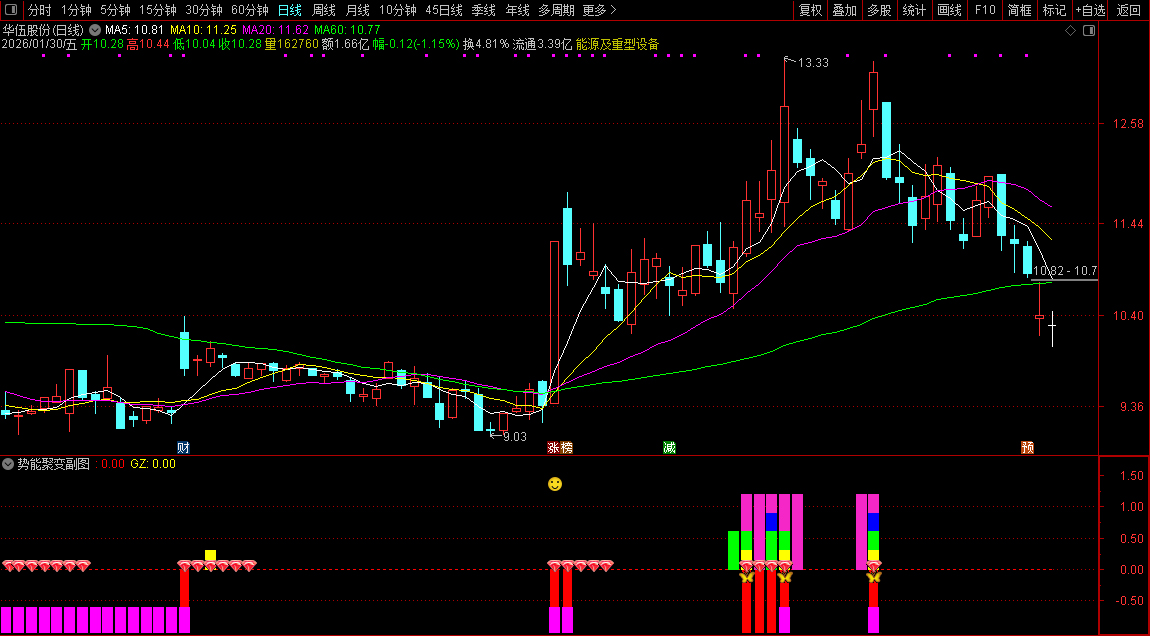1150x636 pixels.
Task: Click the GZ: 0.00 indicator value
Action: tap(153, 464)
